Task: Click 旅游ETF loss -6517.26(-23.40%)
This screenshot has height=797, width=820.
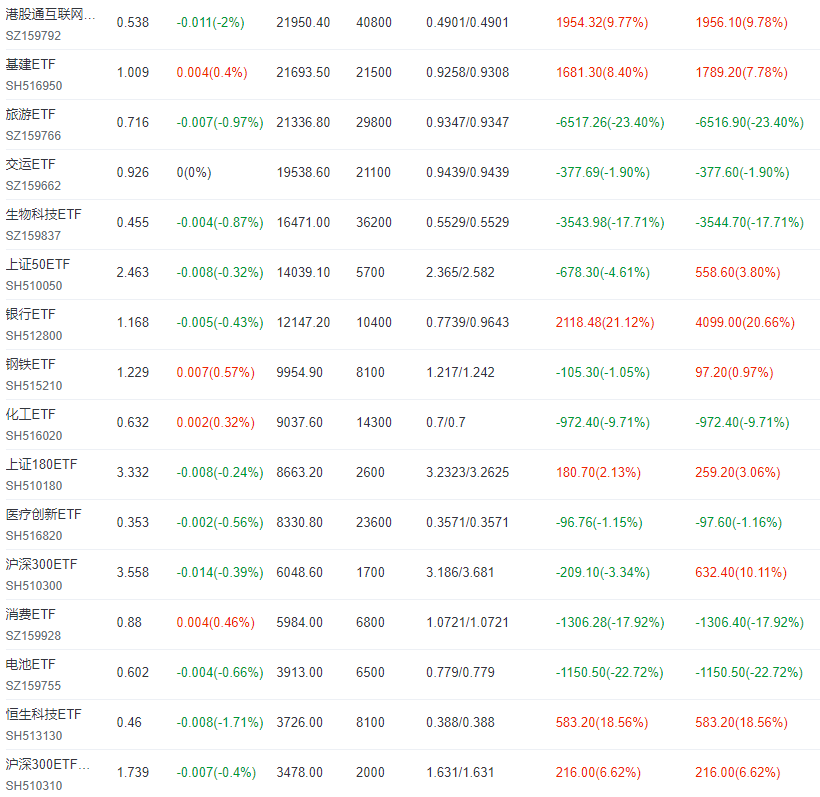Action: click(610, 122)
